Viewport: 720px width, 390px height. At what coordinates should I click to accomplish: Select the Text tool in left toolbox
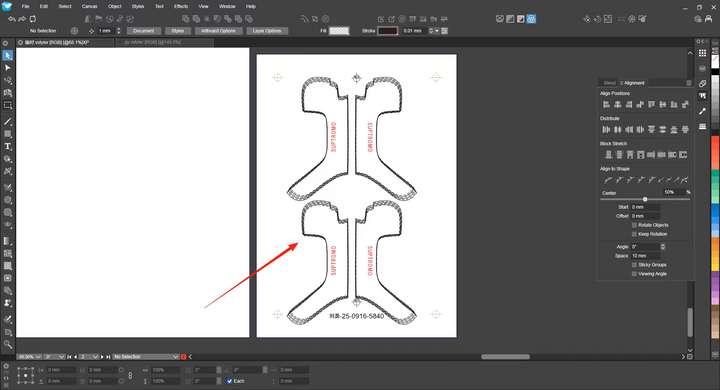[7, 147]
